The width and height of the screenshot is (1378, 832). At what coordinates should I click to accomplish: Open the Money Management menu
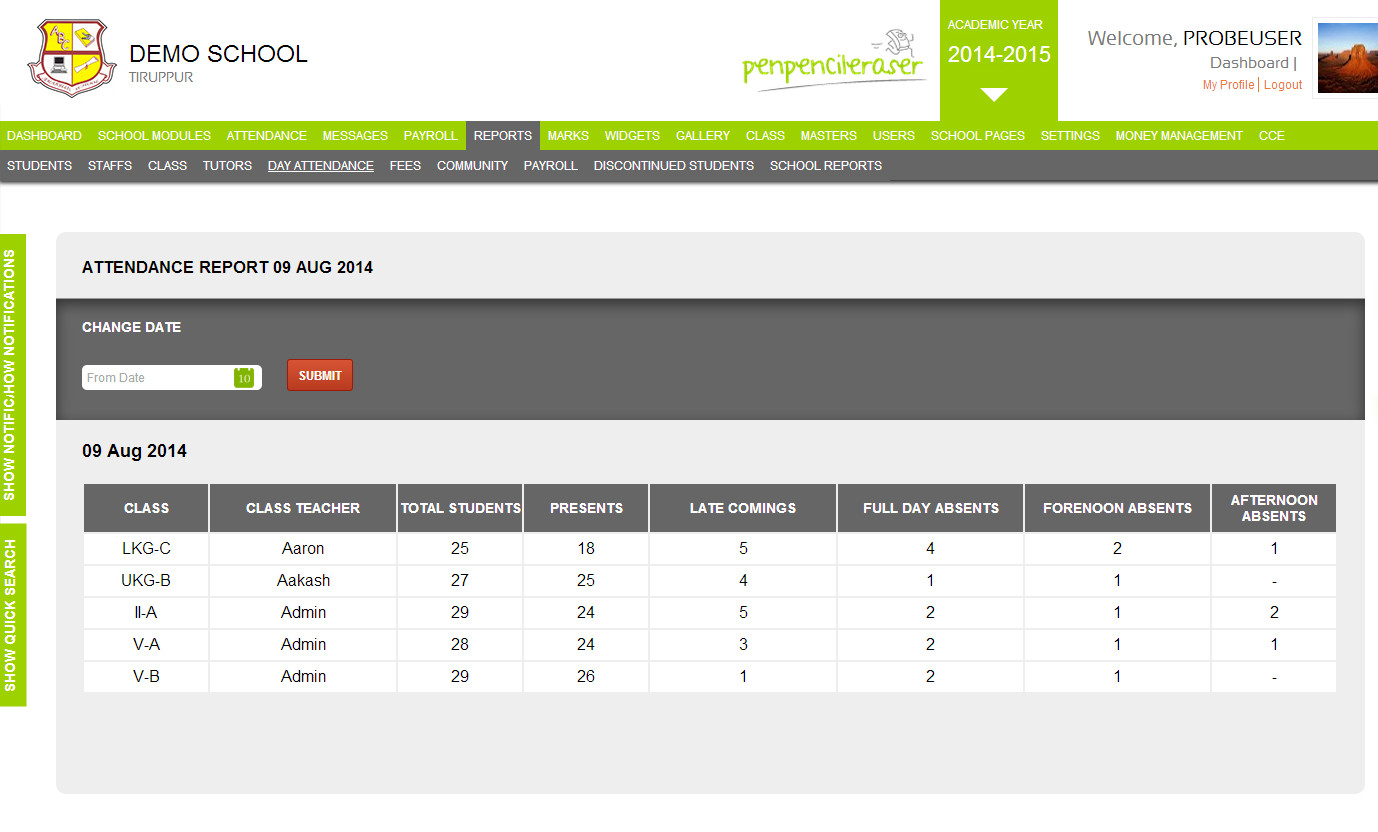click(1178, 135)
